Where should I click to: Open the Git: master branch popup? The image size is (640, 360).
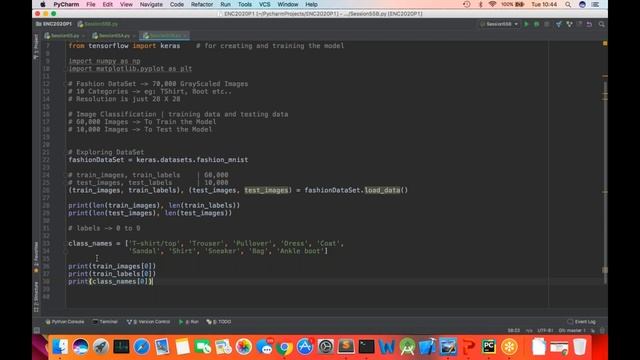coord(572,330)
